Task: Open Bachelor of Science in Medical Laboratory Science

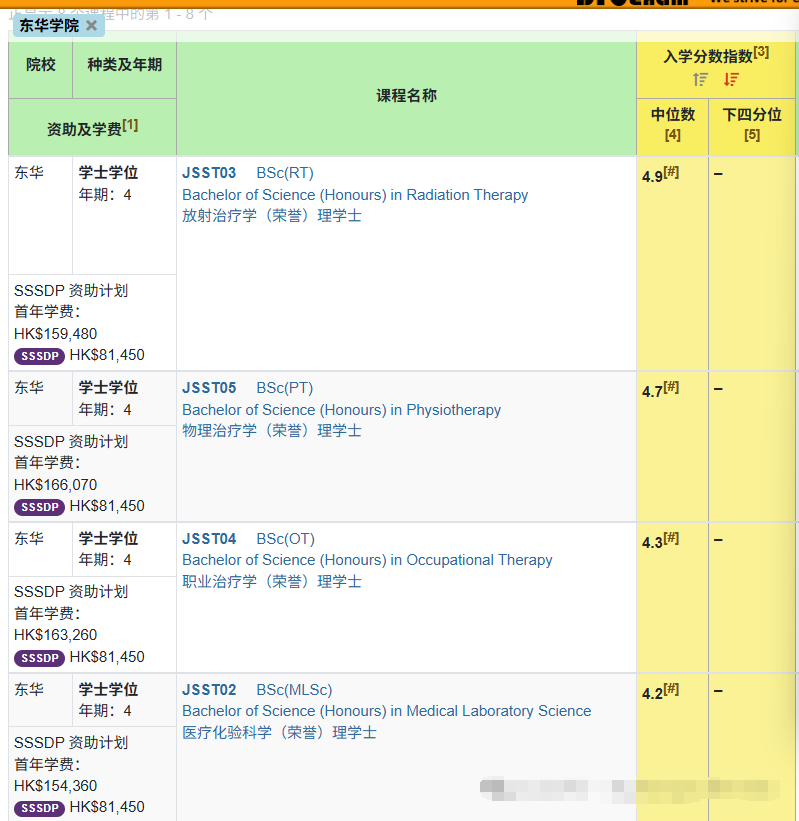Action: tap(386, 711)
